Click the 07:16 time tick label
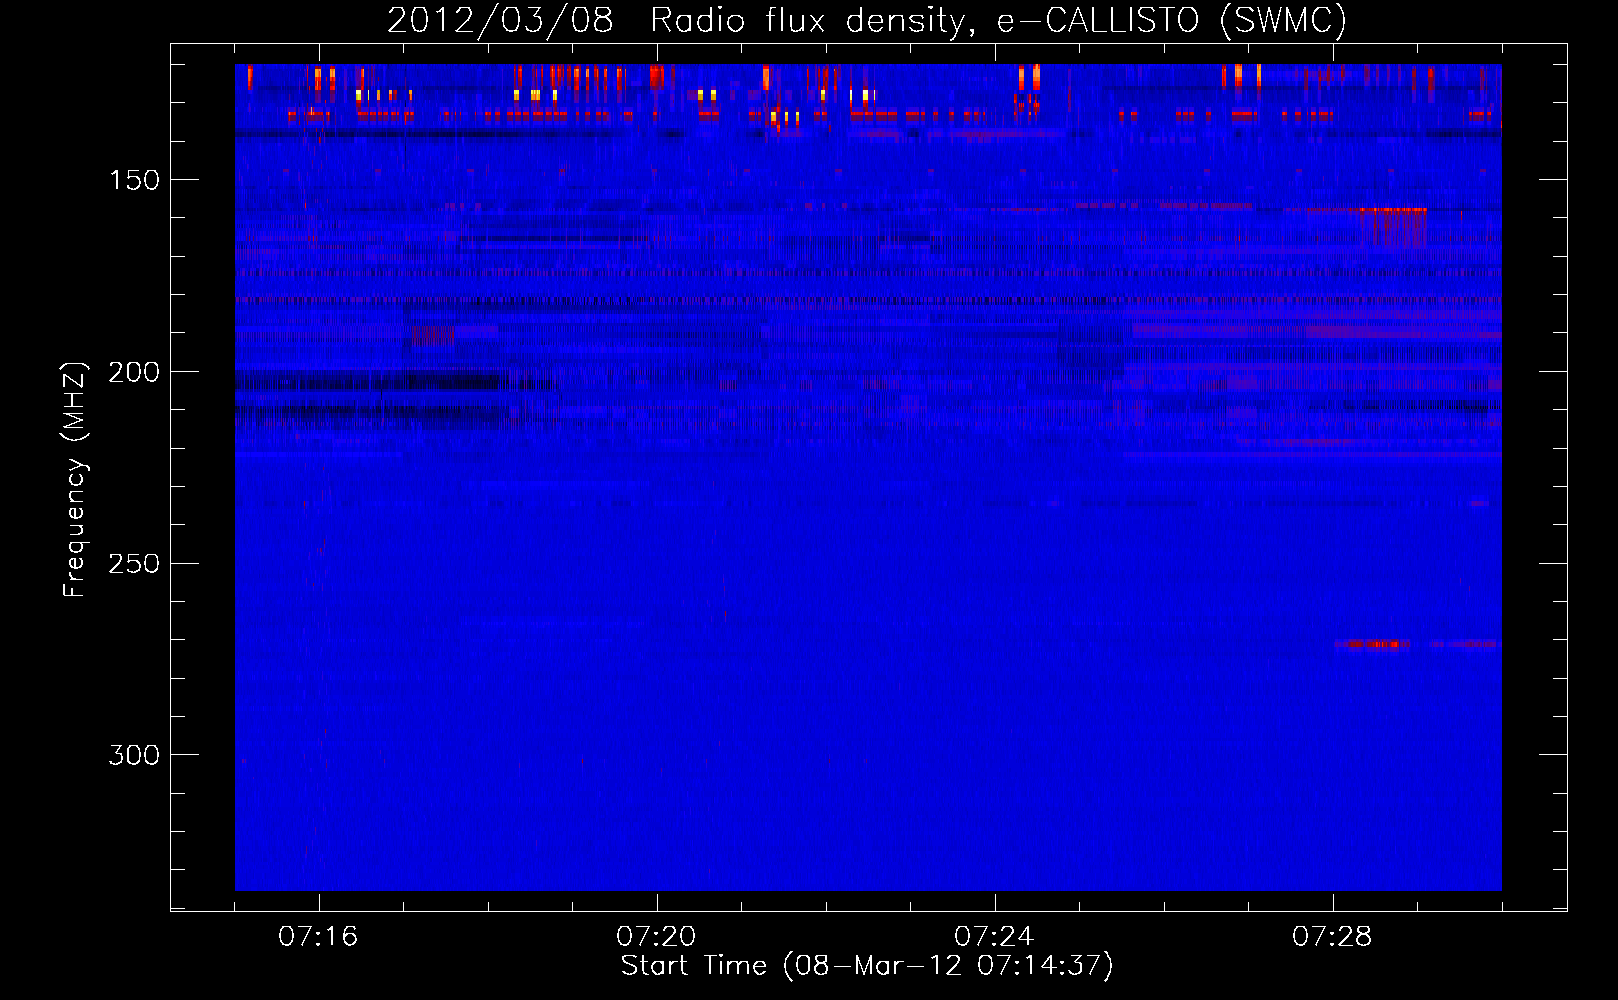1618x1000 pixels. (318, 936)
